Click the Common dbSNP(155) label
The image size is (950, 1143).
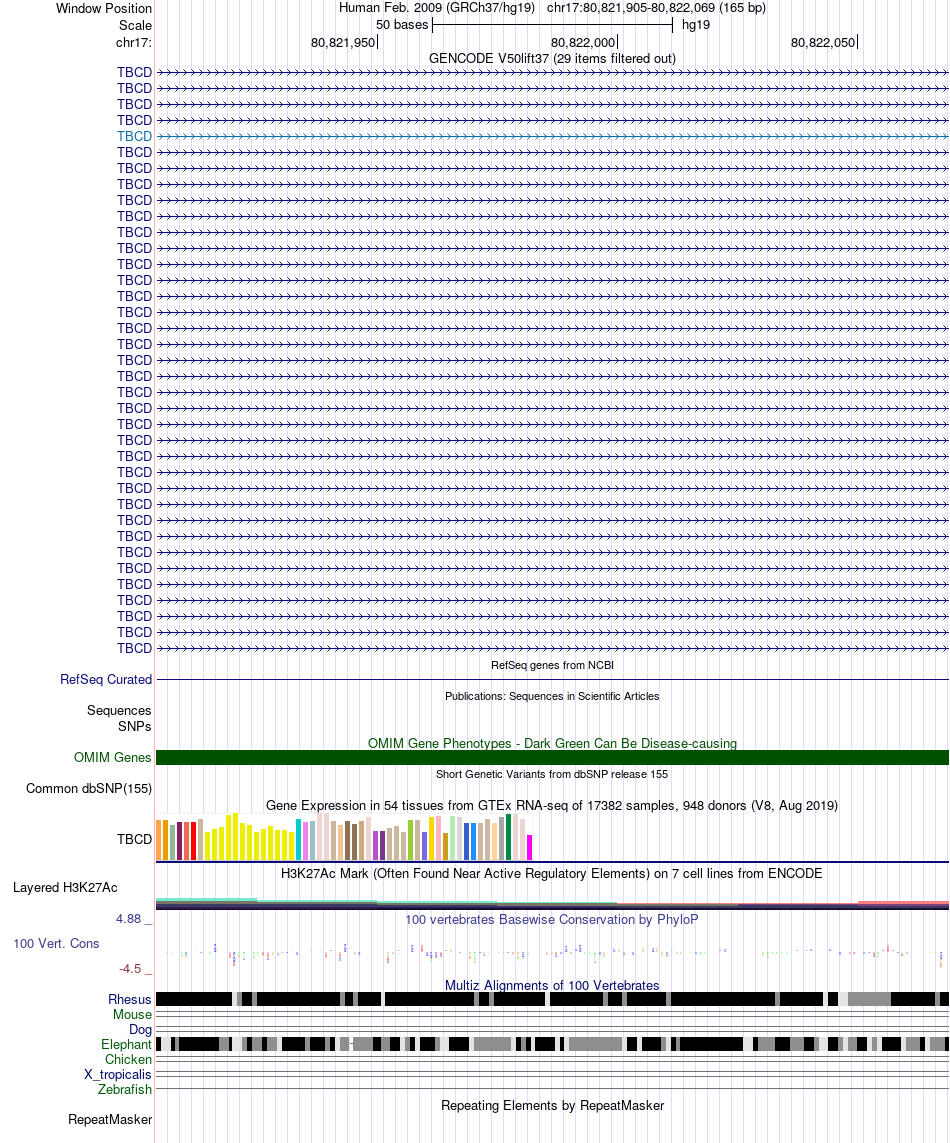[x=89, y=789]
